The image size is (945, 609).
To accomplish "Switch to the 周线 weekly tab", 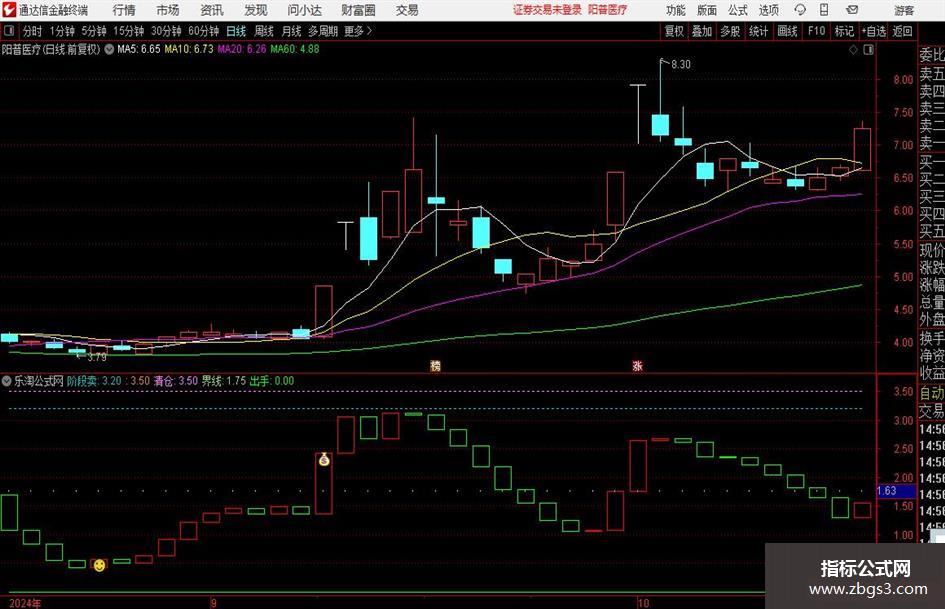I will (x=264, y=31).
